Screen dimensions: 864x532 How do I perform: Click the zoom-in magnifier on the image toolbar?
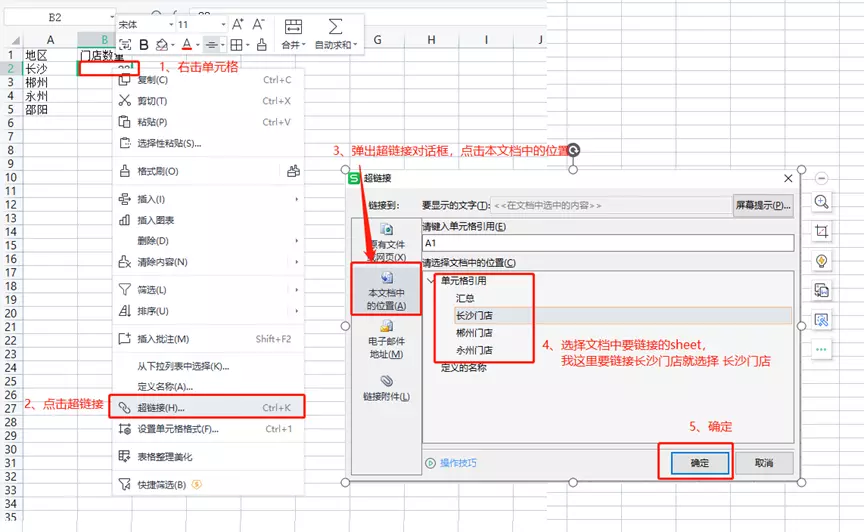pos(822,201)
